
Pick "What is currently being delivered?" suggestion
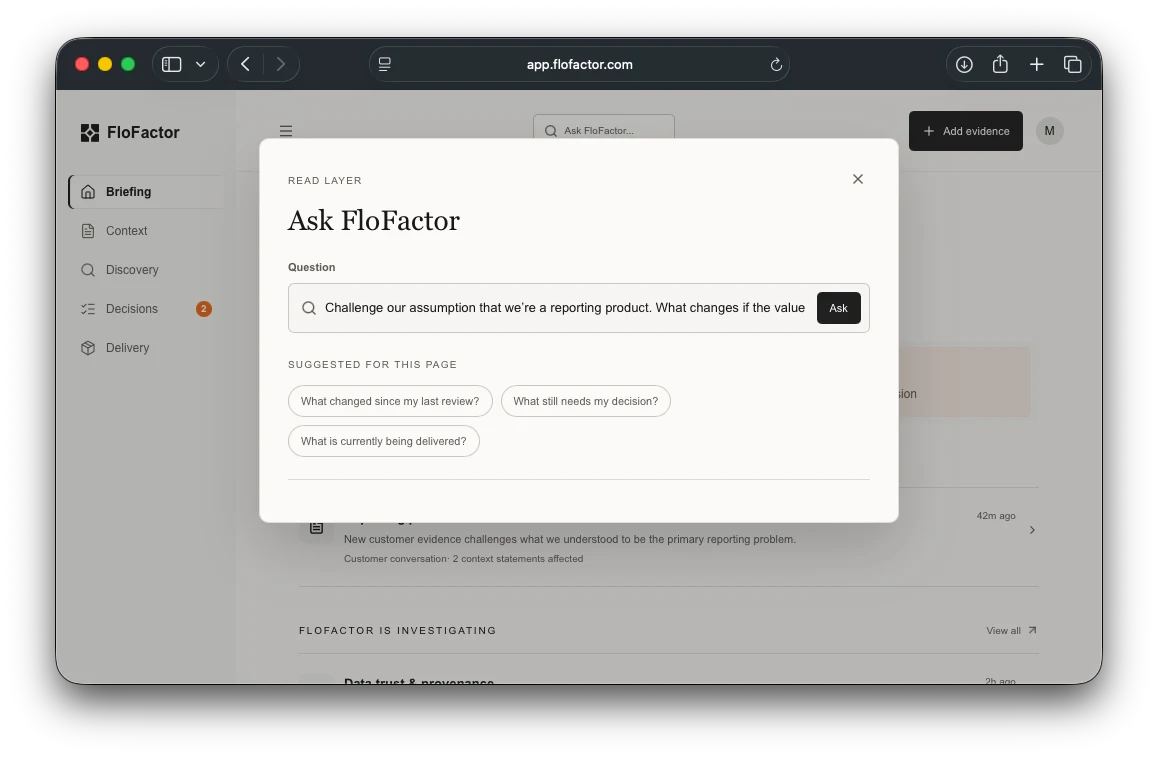click(x=383, y=441)
